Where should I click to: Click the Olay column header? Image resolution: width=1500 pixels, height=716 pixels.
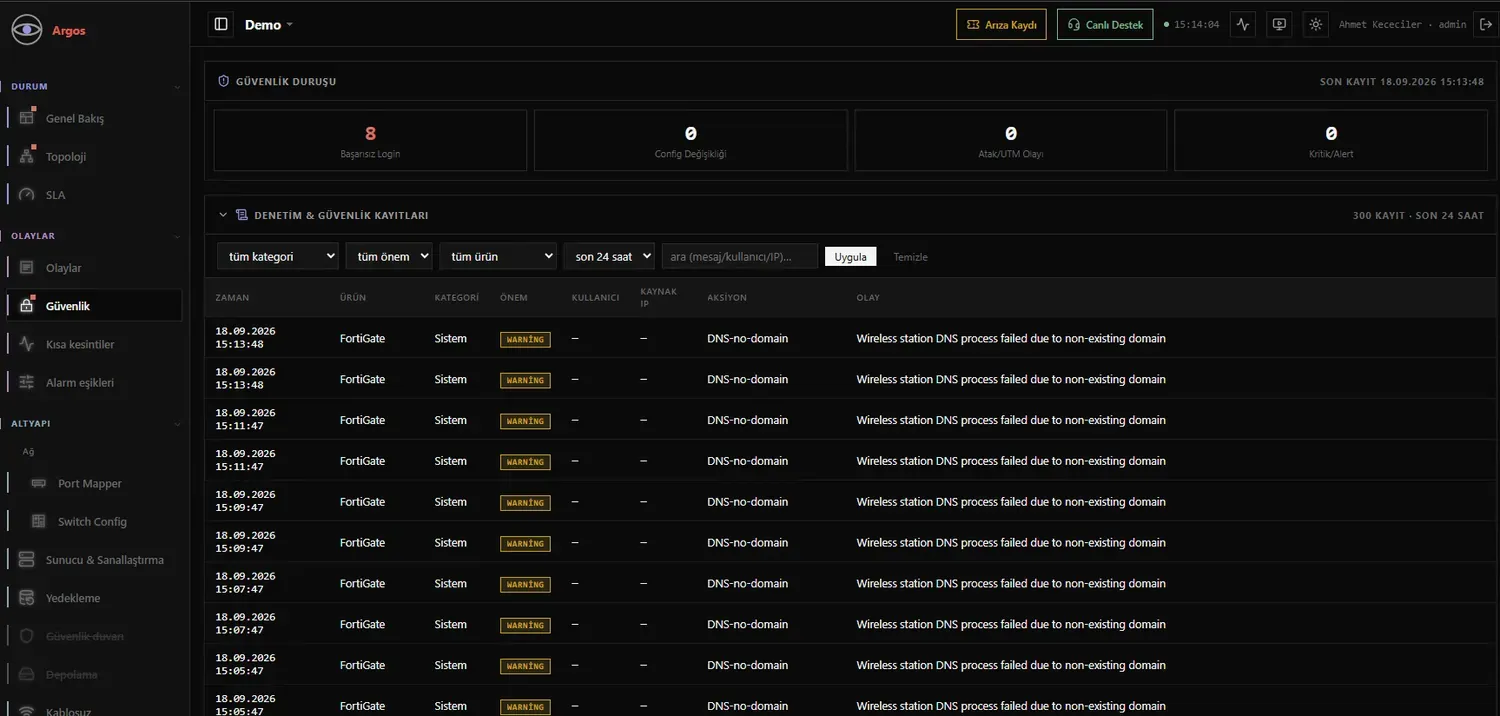coord(868,298)
